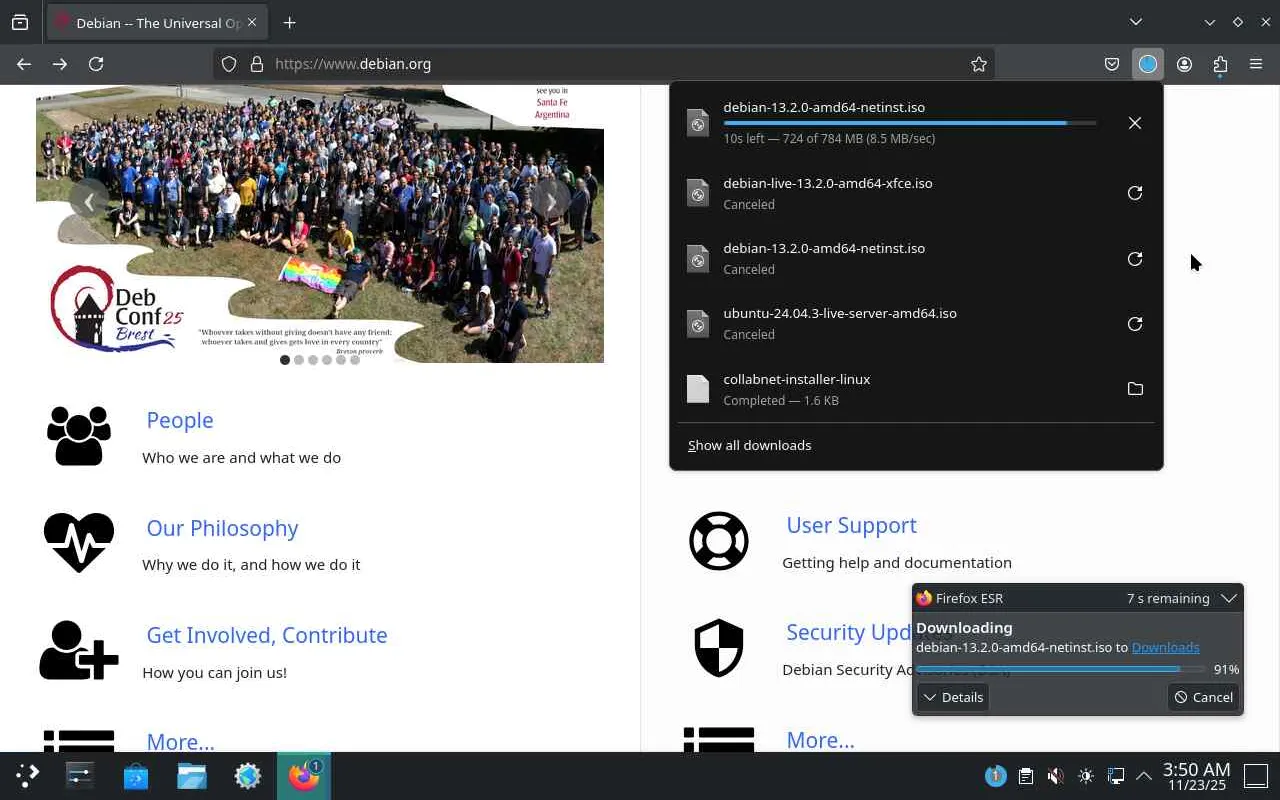Viewport: 1280px width, 800px height.
Task: Click the Firefox taskbar entry
Action: coord(304,776)
